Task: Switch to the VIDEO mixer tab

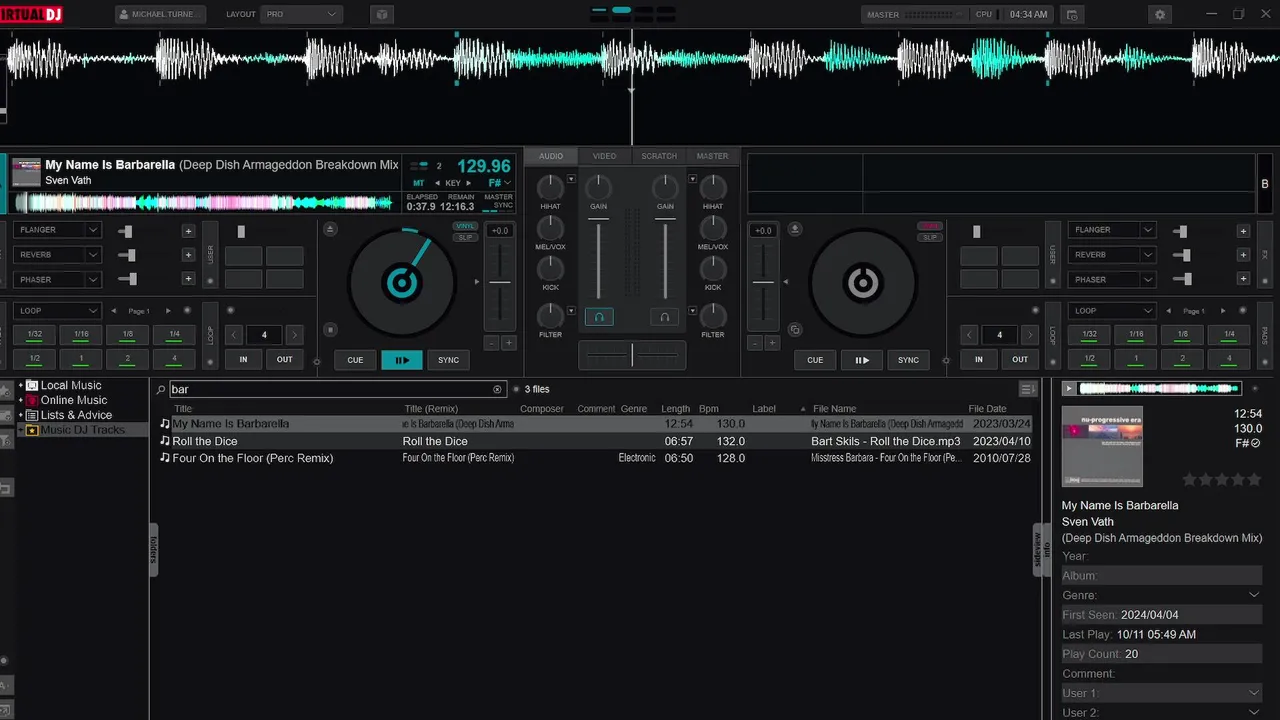Action: 604,156
